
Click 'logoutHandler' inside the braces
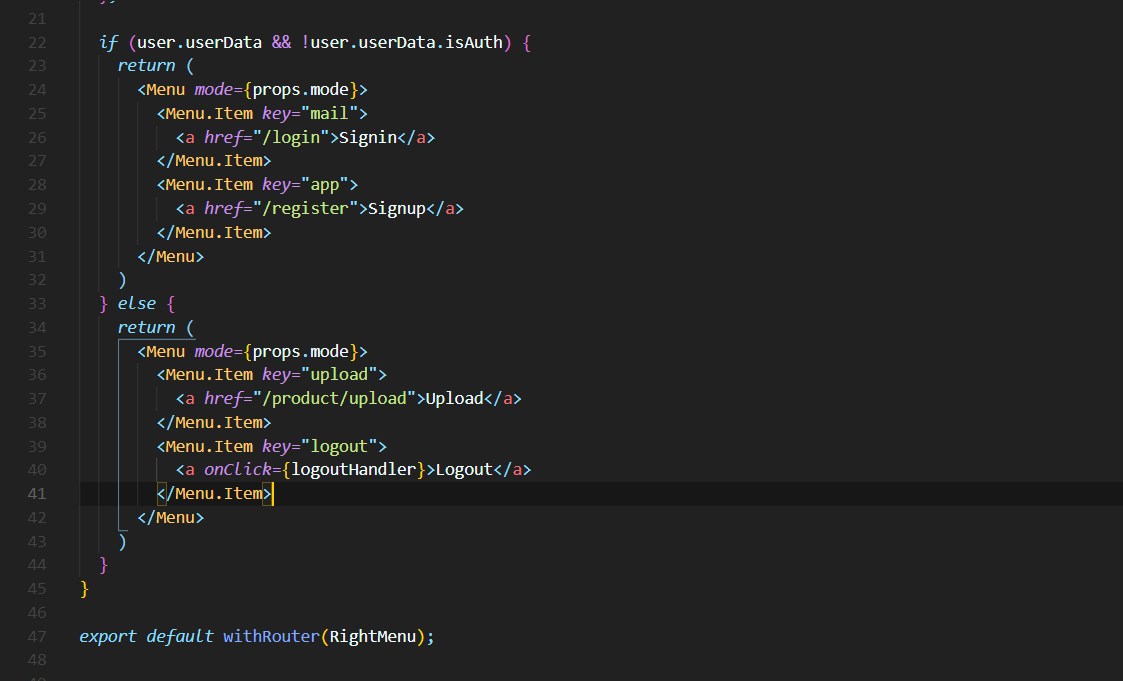pyautogui.click(x=354, y=470)
